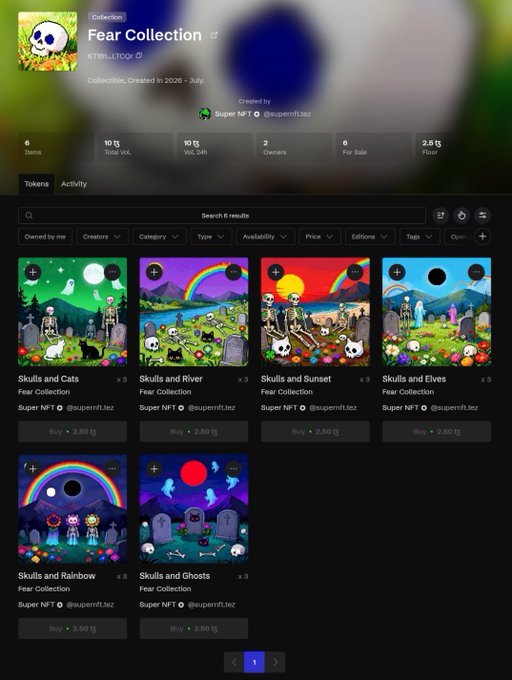Click the add icon on Skulls and Elves
This screenshot has width=512, height=680.
pyautogui.click(x=397, y=272)
